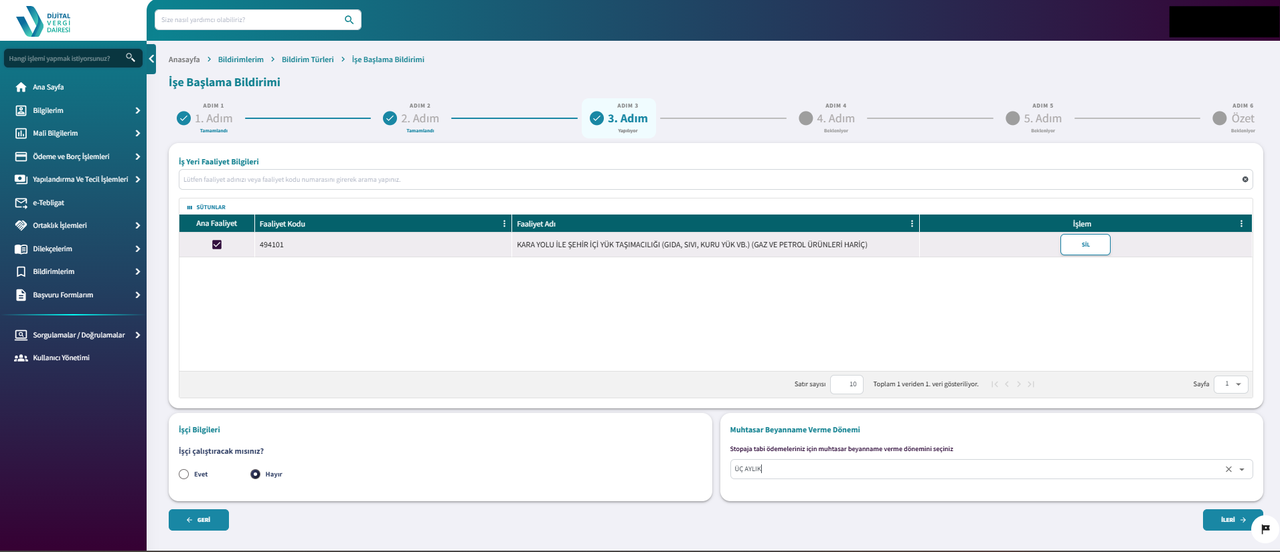
Task: Click the İLERİ next button
Action: click(x=1233, y=520)
